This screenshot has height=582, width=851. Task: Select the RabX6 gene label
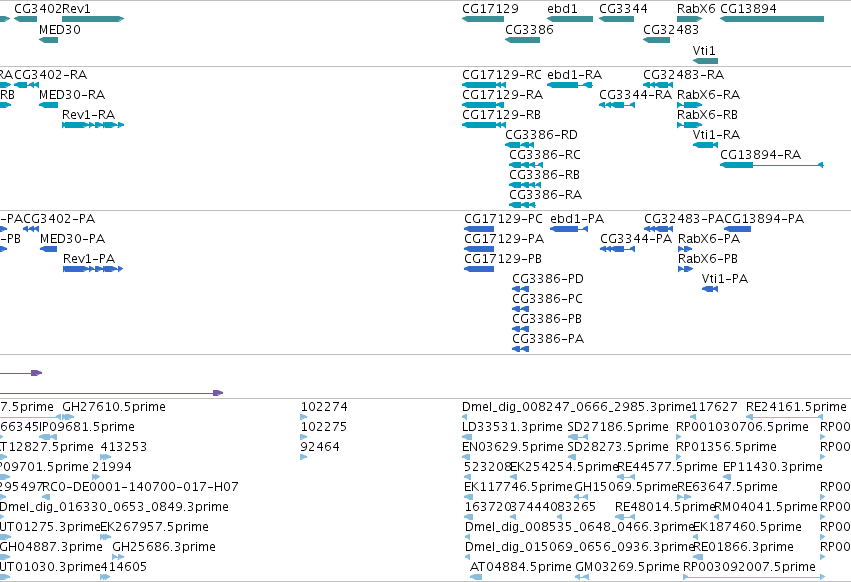[696, 9]
